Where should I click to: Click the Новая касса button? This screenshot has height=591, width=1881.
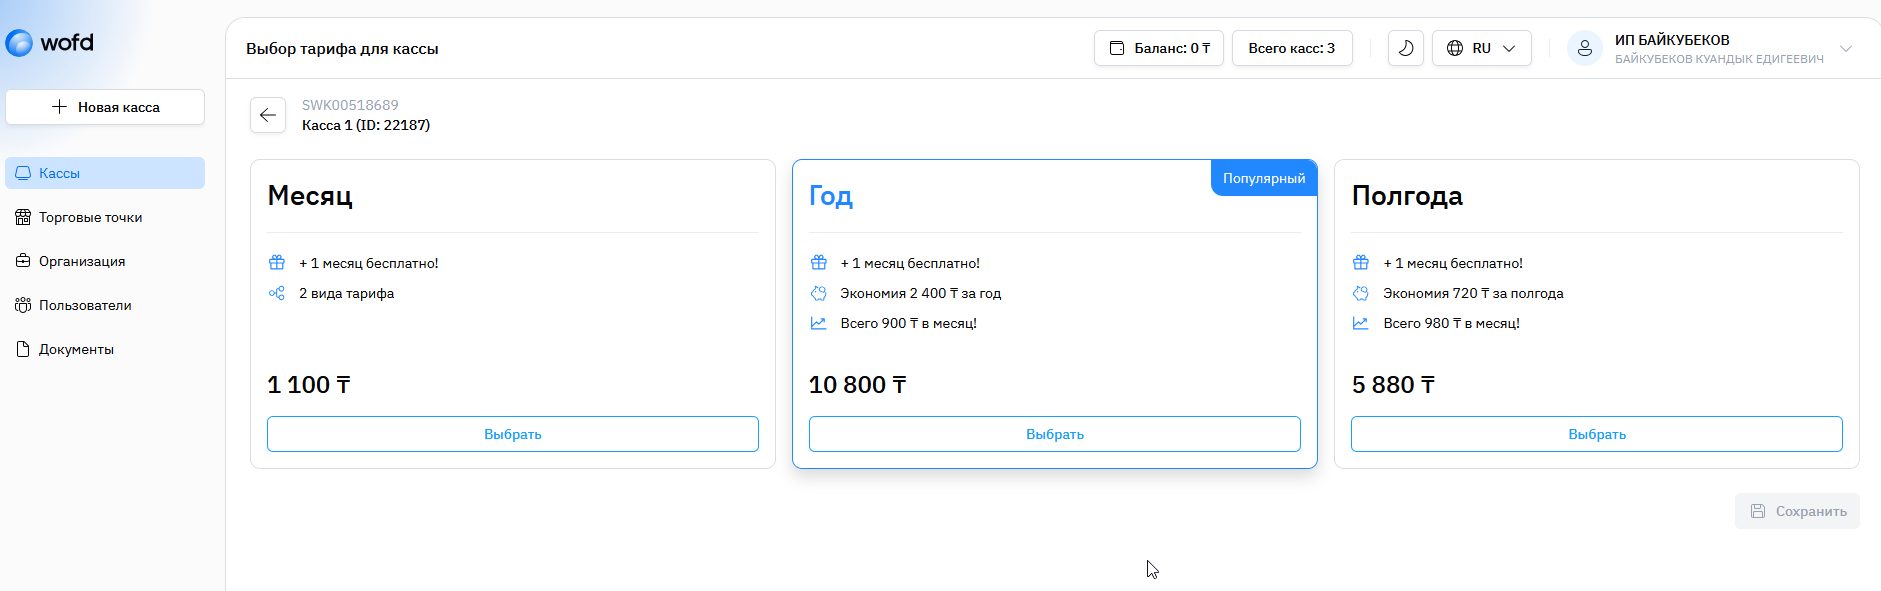coord(105,107)
